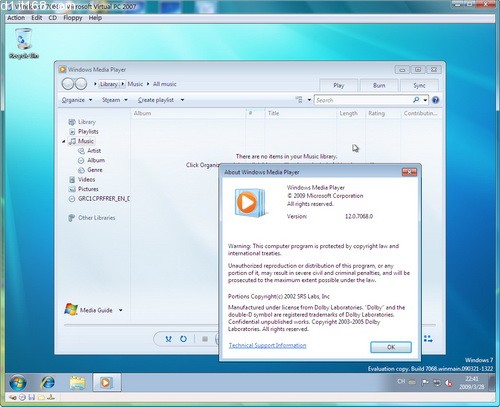Click the Action Center flag tray icon
Viewport: 500px width, 407px height.
pyautogui.click(x=425, y=382)
